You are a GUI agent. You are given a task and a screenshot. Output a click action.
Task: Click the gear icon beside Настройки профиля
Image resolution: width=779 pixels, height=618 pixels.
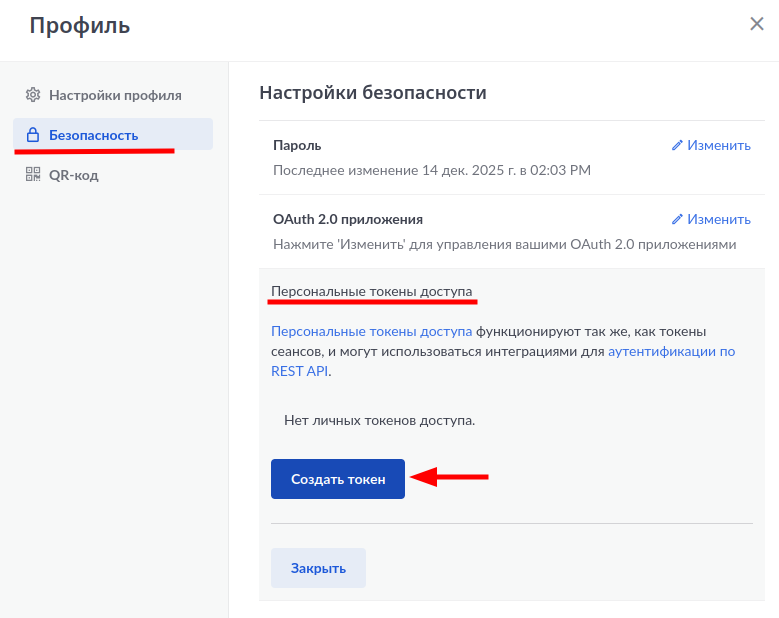tap(32, 95)
